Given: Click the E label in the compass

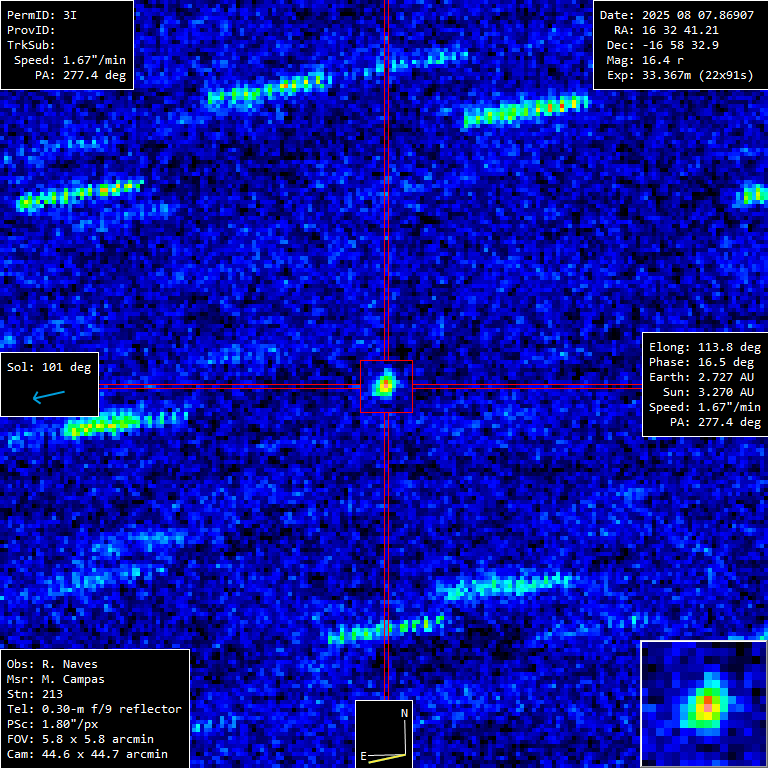Looking at the screenshot, I should (363, 756).
